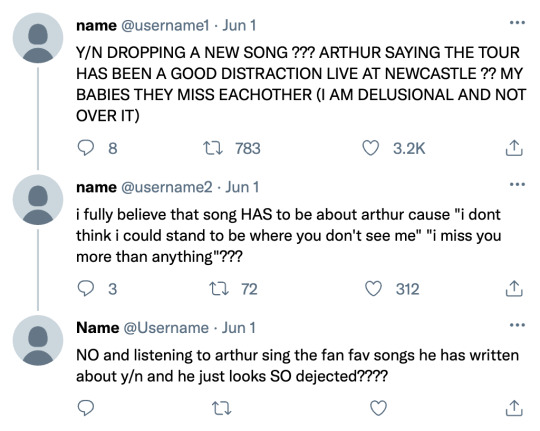Retweet the tweet with 72 retweets
Image resolution: width=540 pixels, height=431 pixels.
(x=219, y=289)
